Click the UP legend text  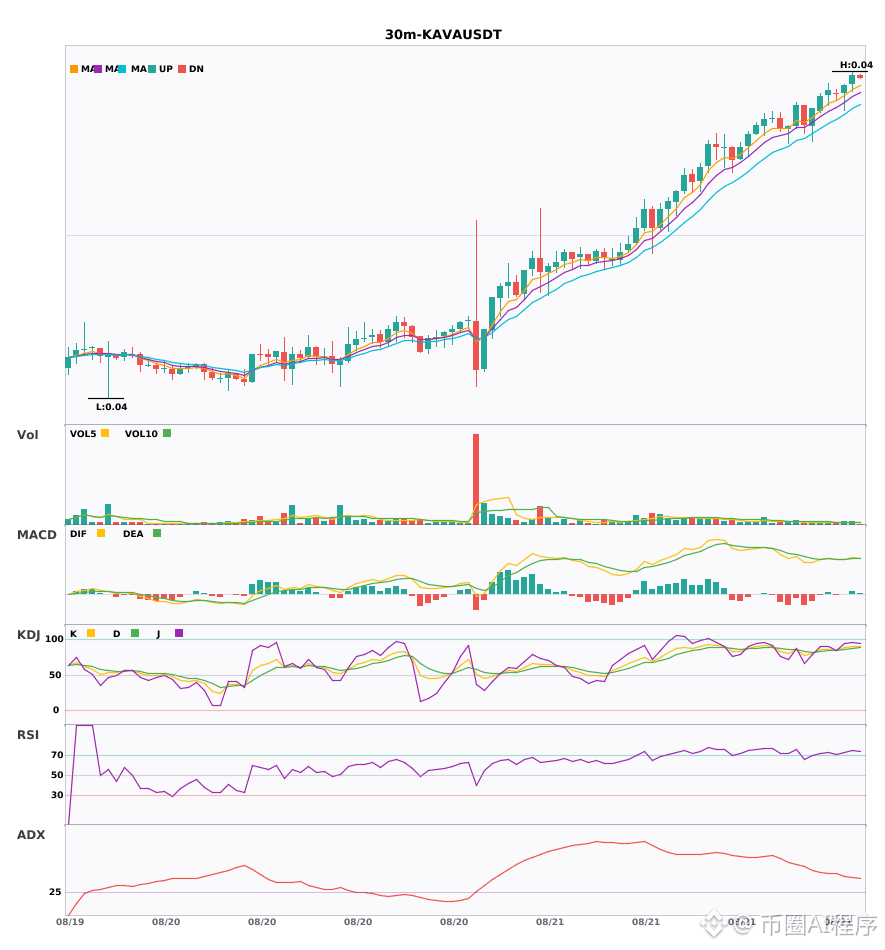pos(166,69)
